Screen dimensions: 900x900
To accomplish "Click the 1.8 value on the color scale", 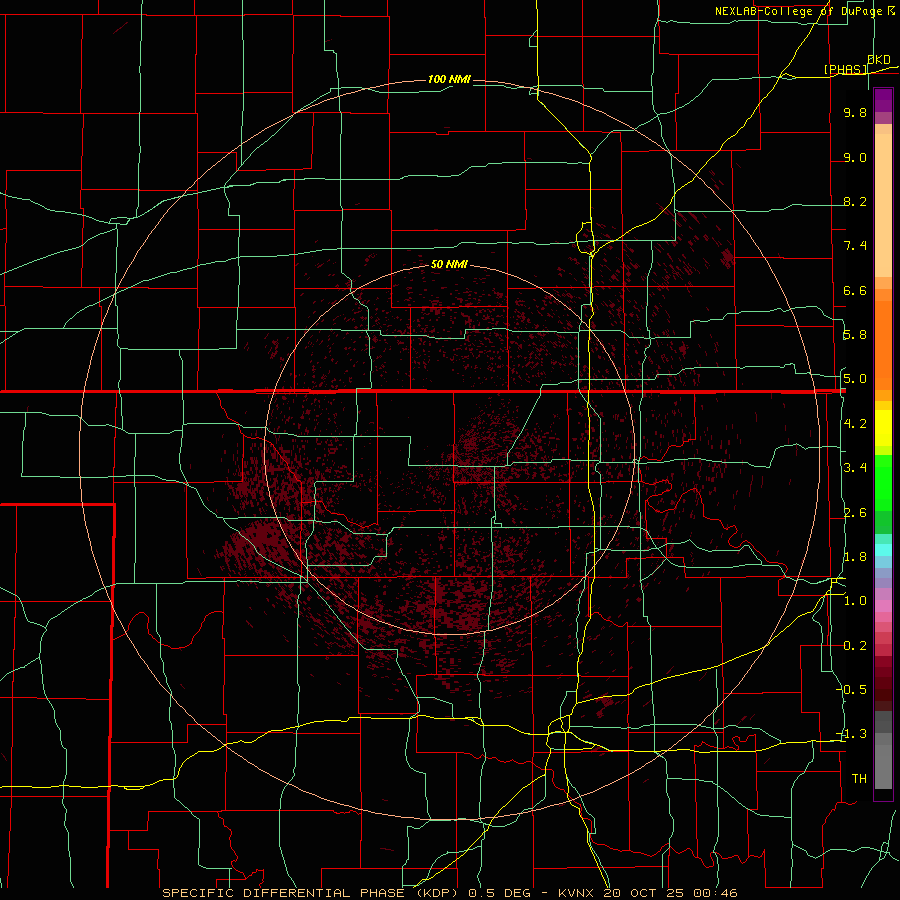I will pyautogui.click(x=855, y=557).
